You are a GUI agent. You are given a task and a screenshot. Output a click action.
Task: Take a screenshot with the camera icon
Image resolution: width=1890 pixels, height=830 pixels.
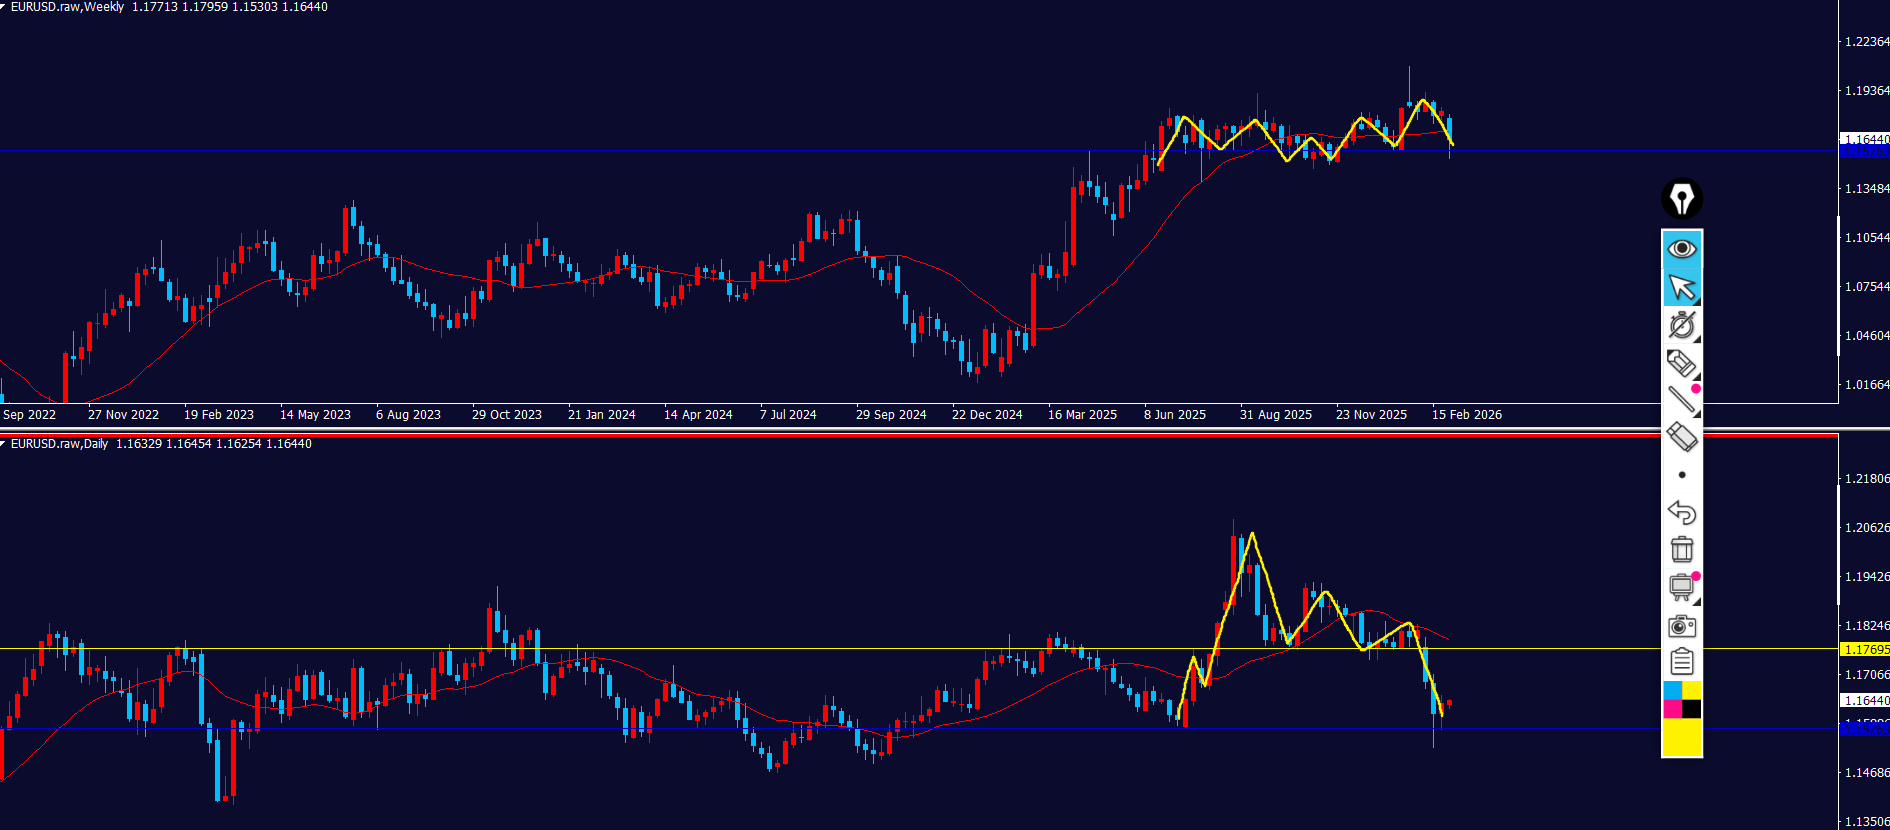point(1682,626)
